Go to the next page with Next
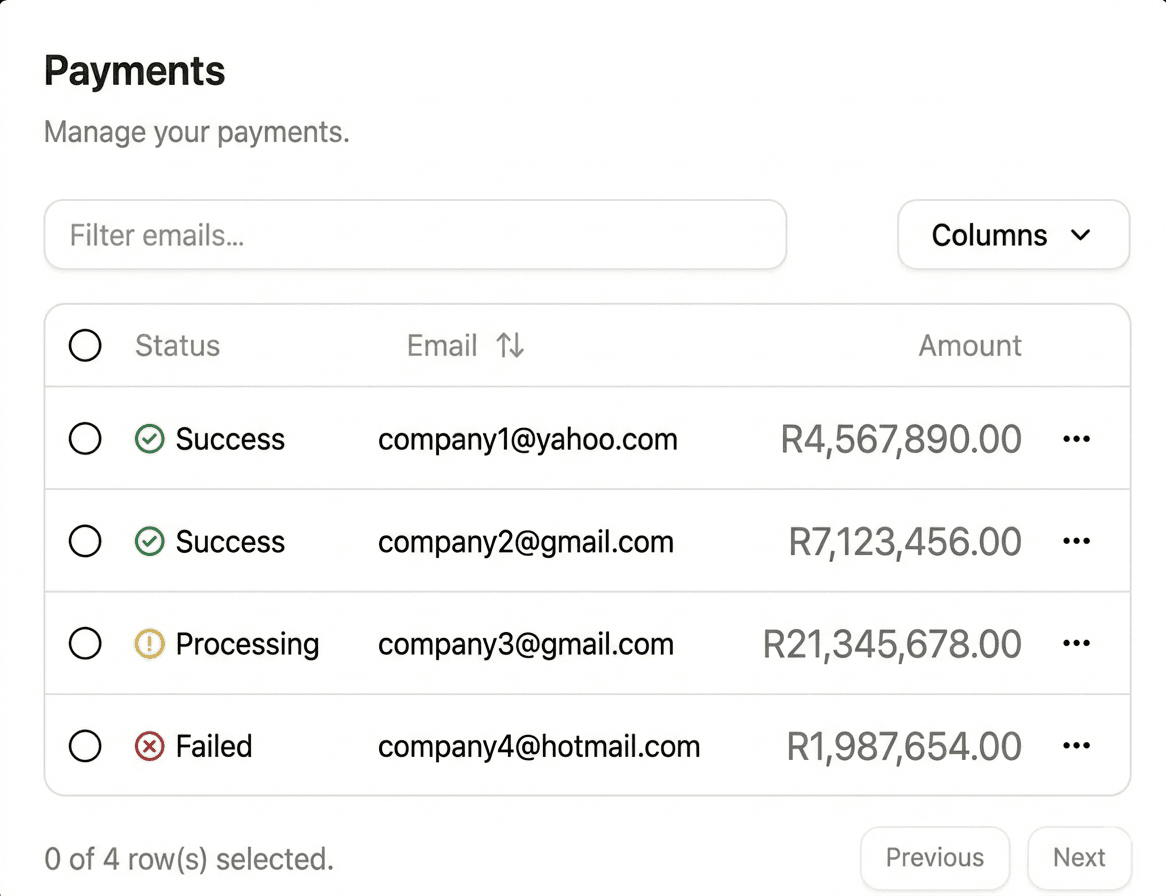The width and height of the screenshot is (1166, 896). point(1078,857)
